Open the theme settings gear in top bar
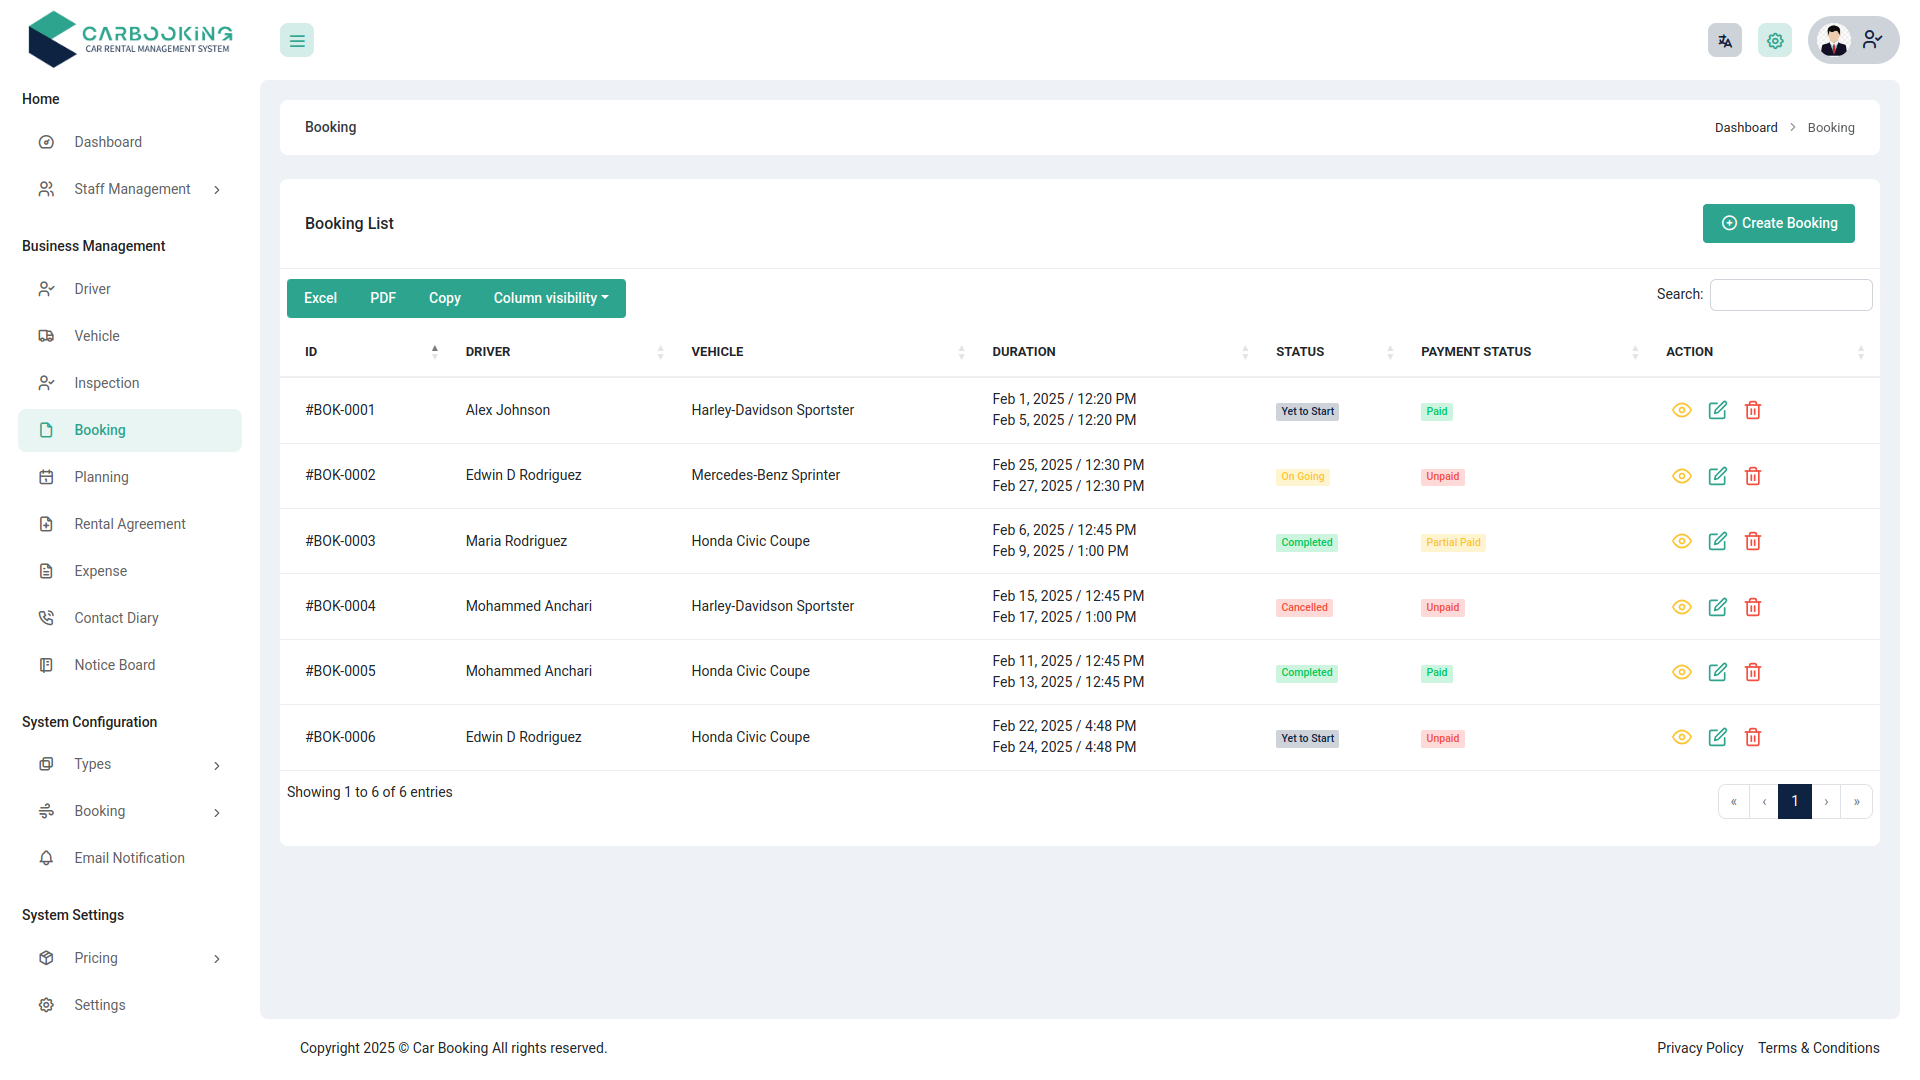 [1775, 40]
